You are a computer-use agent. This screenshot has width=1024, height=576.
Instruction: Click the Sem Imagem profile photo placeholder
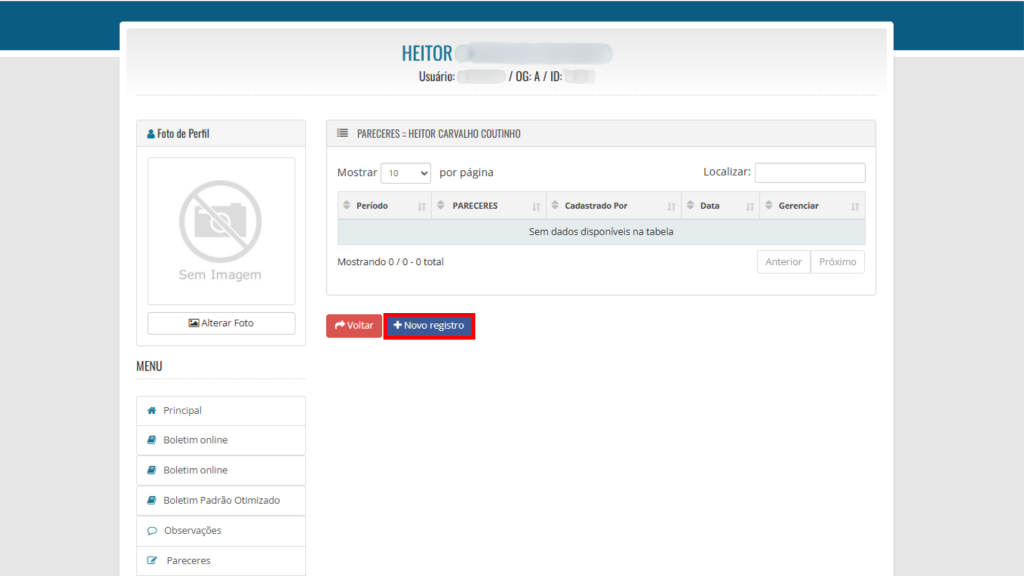[x=221, y=231]
